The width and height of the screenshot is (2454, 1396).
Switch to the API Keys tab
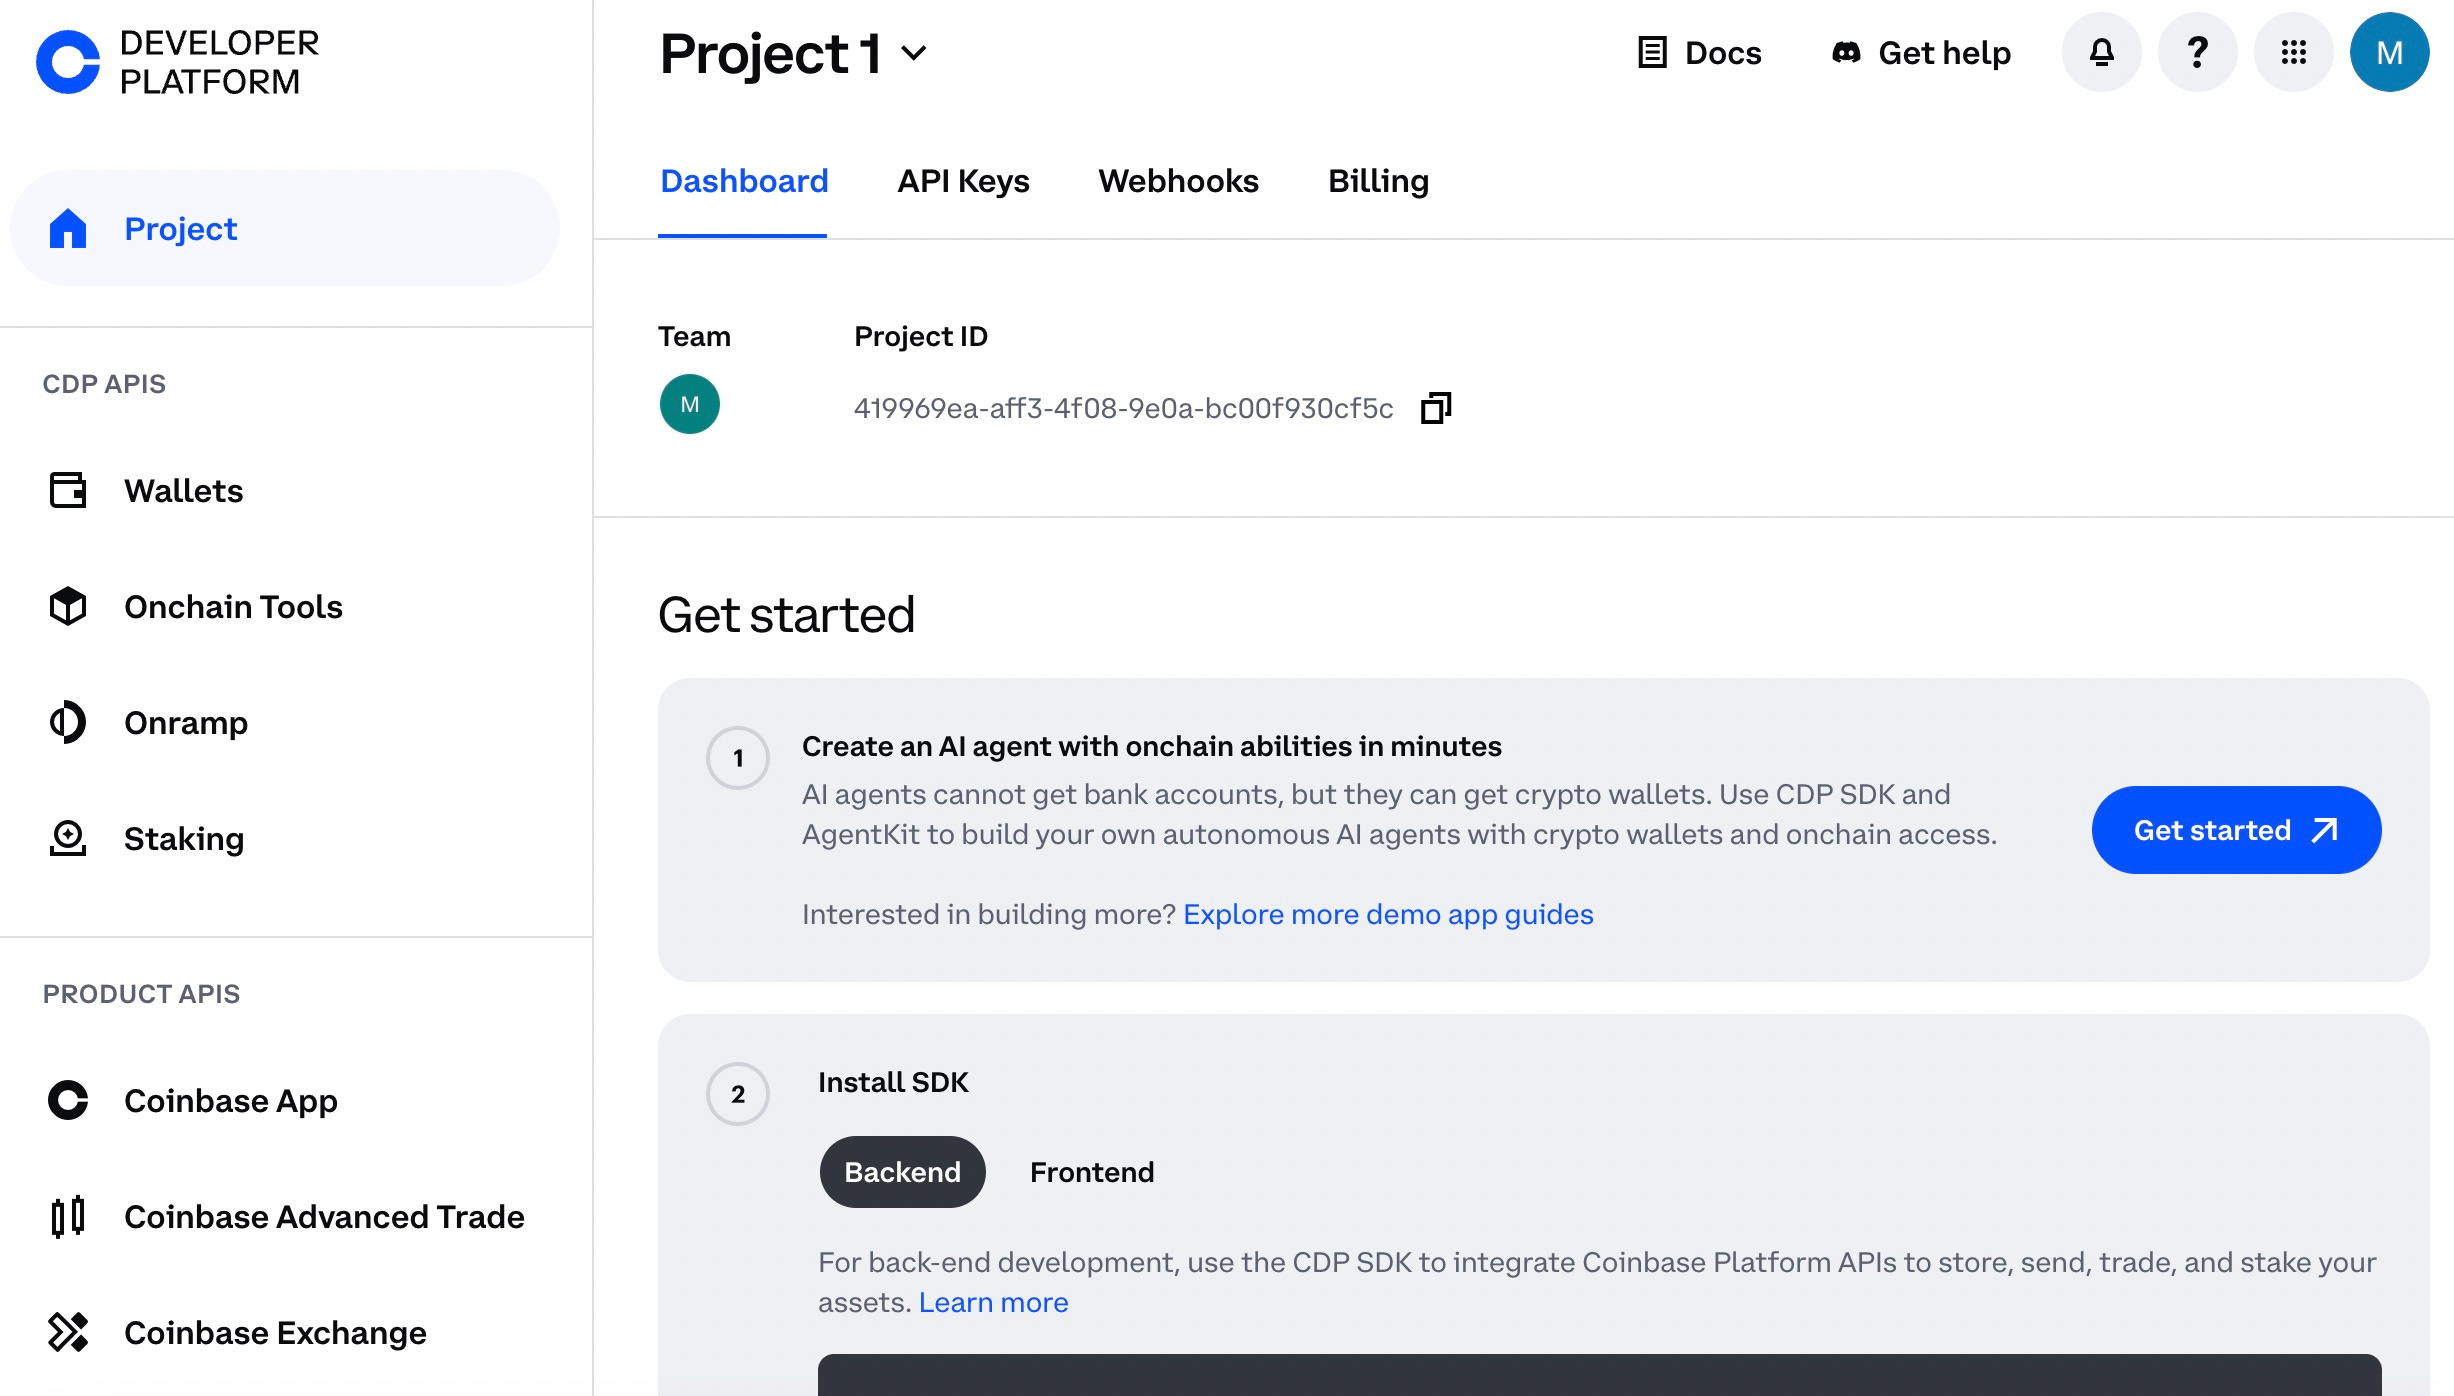963,181
